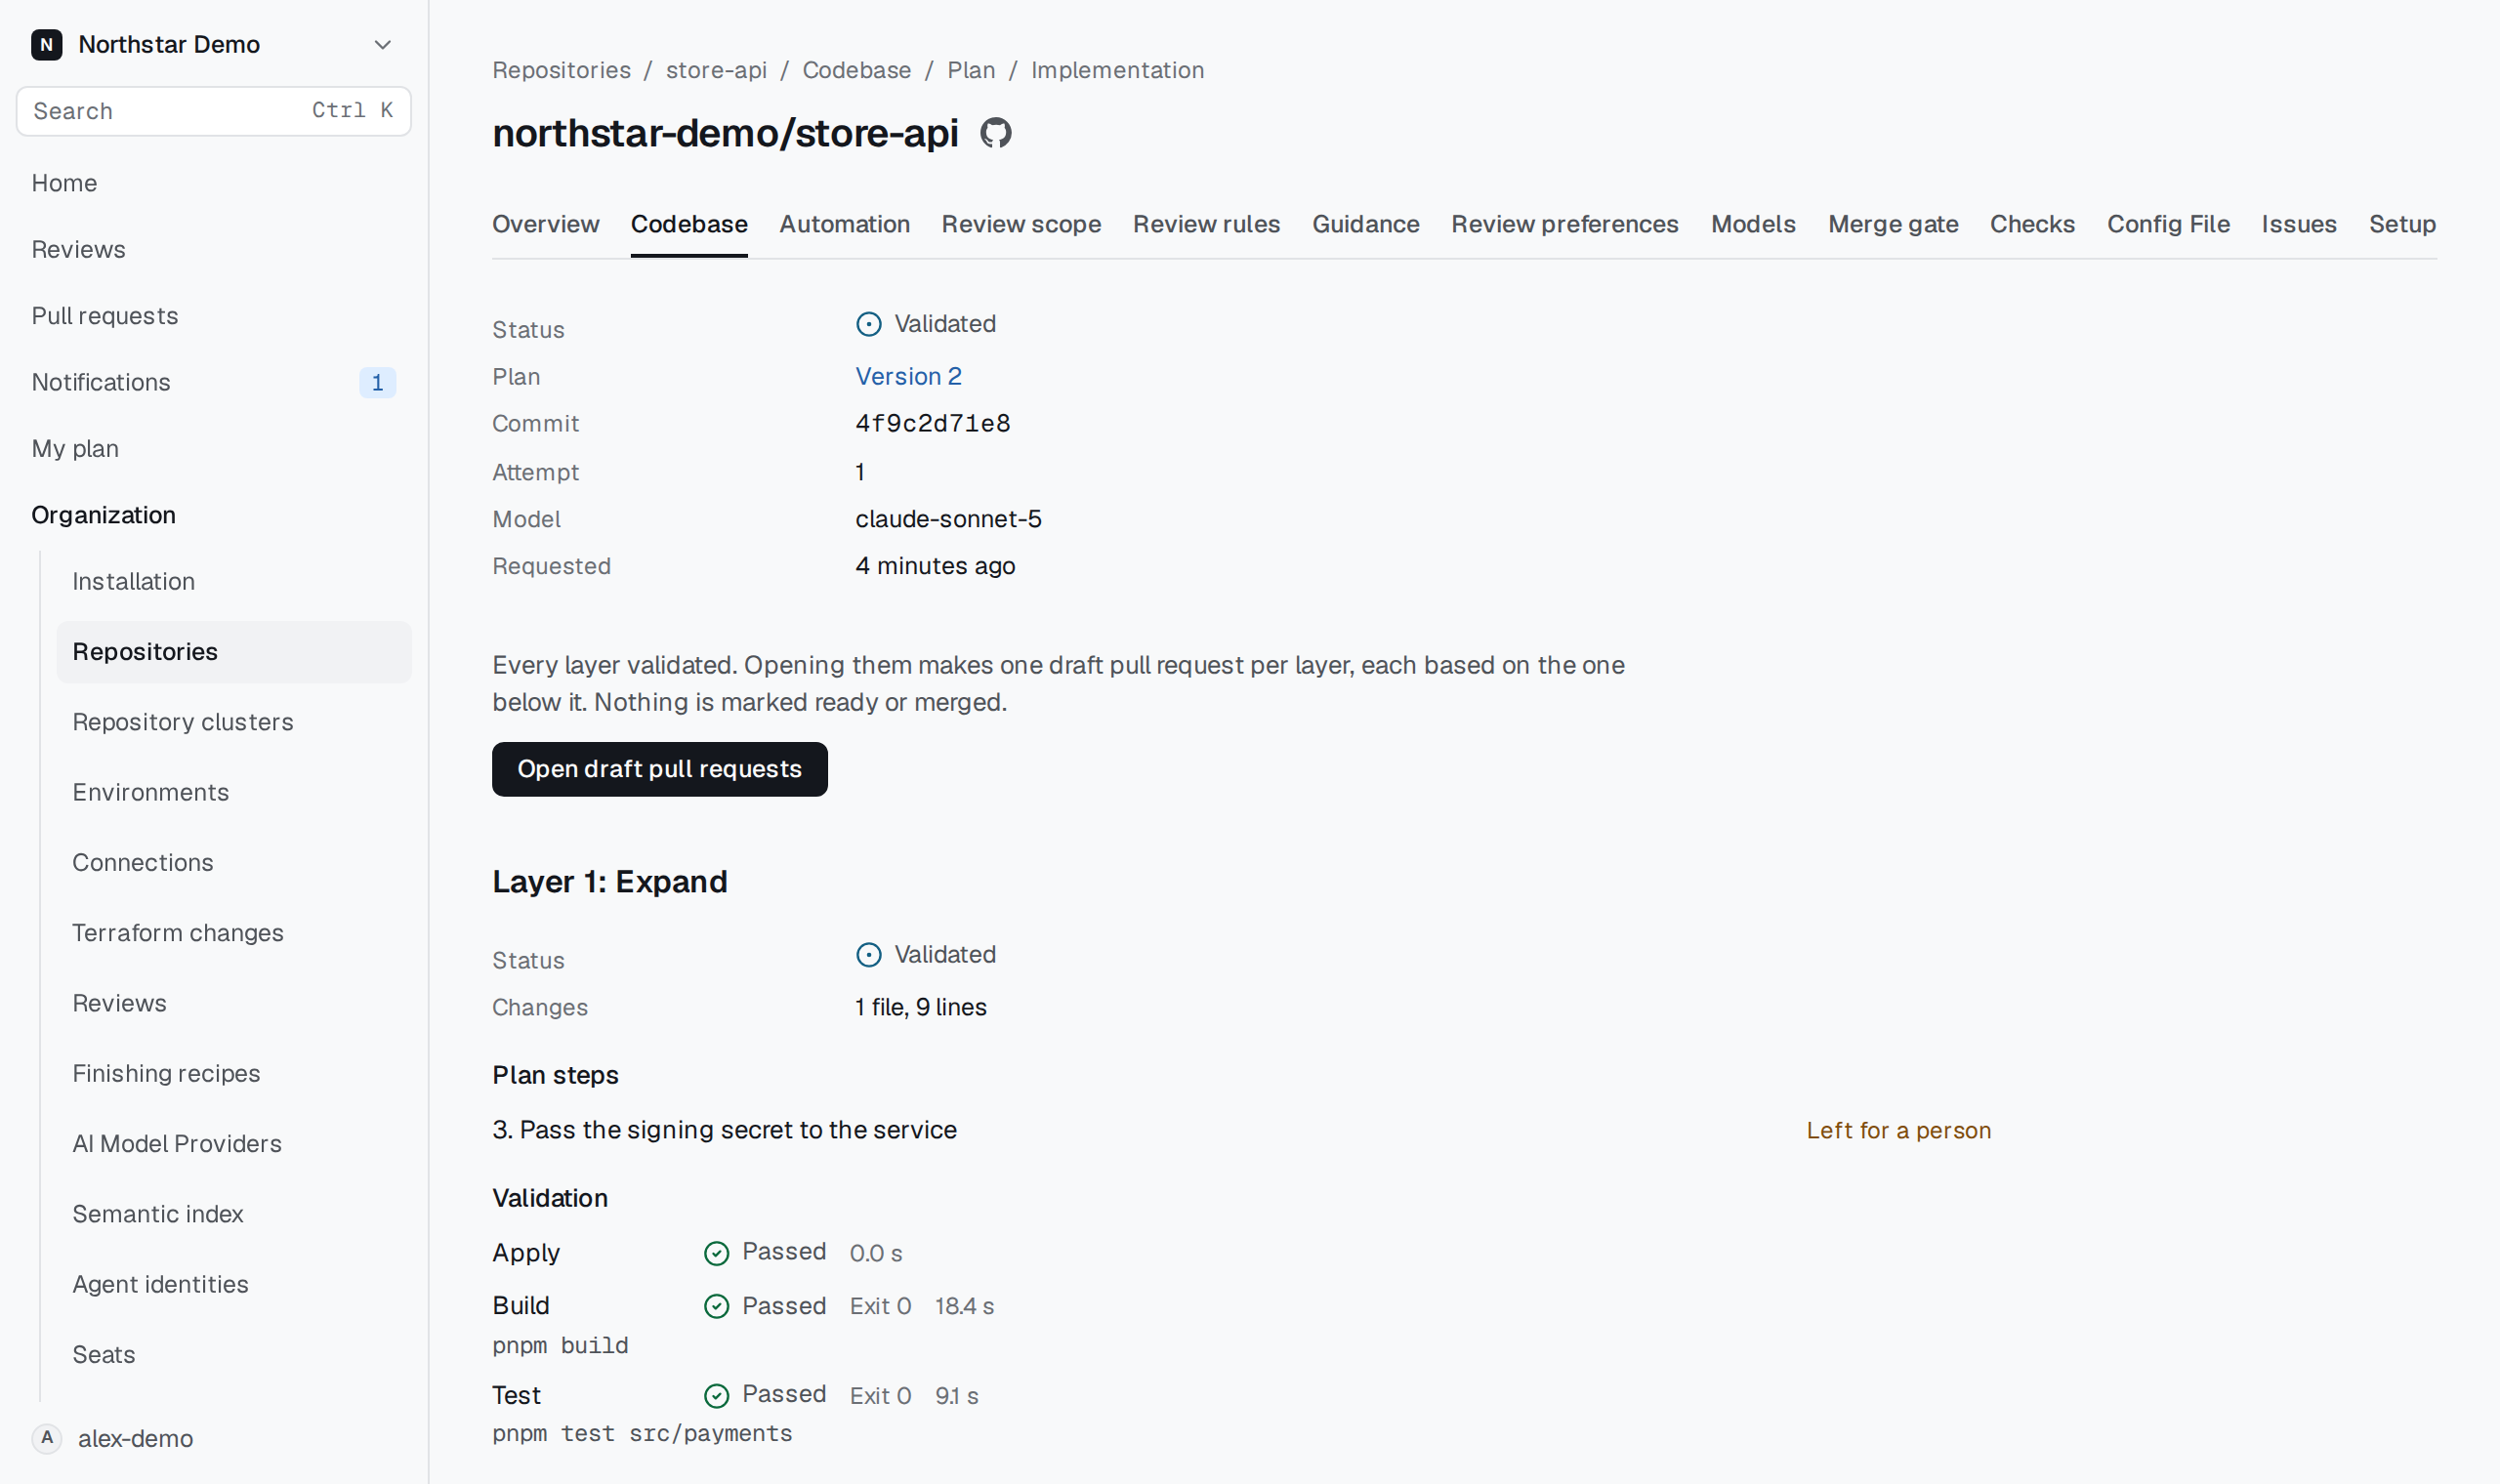Click the Apply row Passed check icon

717,1253
